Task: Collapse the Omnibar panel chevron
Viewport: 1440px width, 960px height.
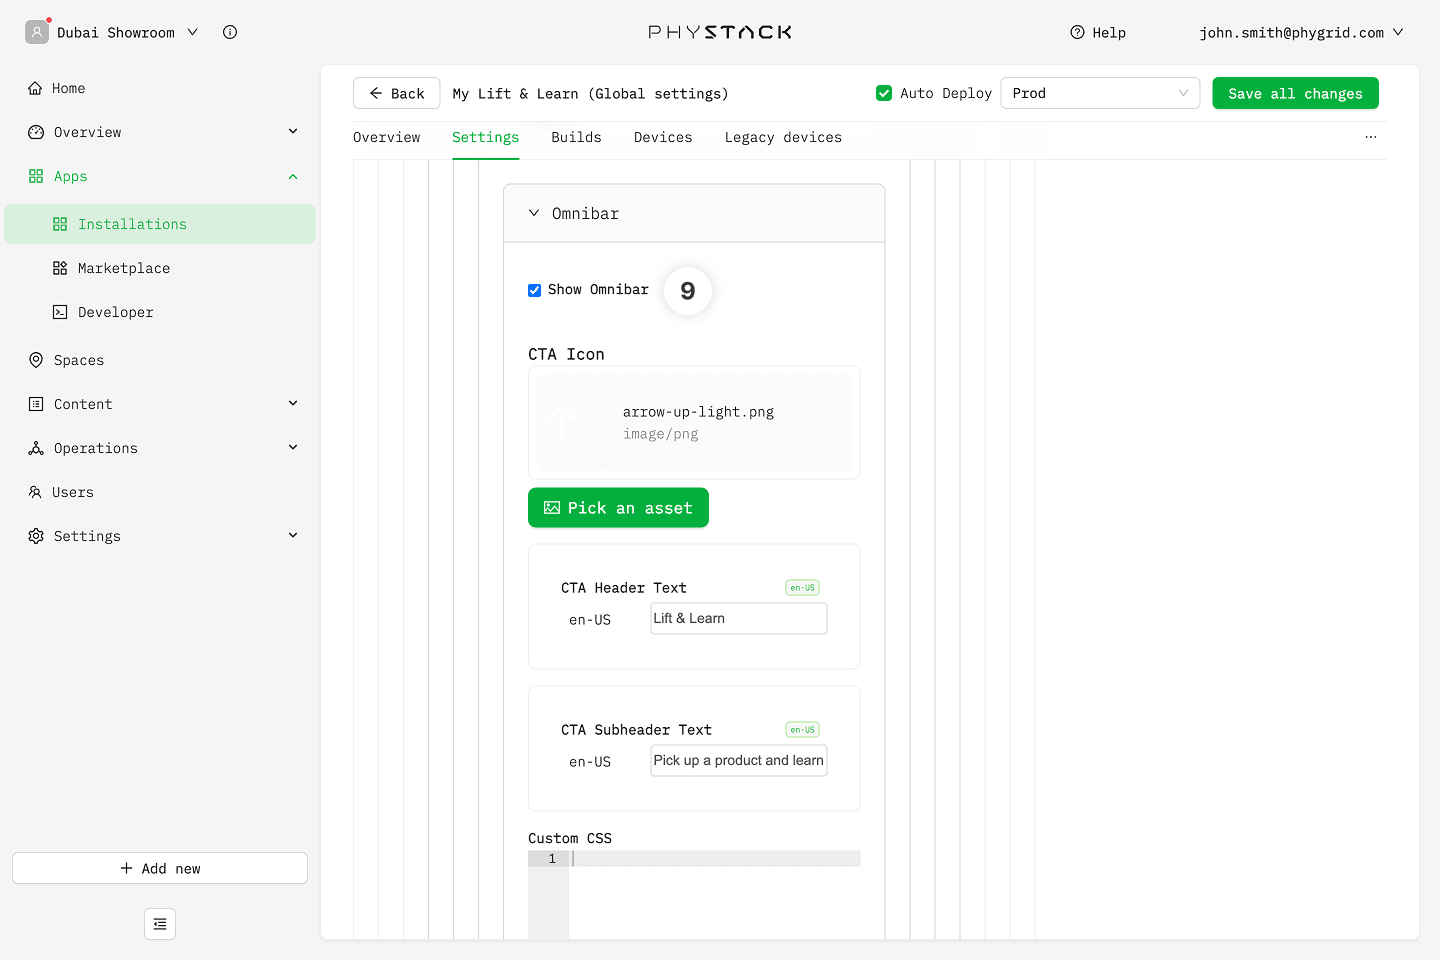Action: (x=534, y=213)
